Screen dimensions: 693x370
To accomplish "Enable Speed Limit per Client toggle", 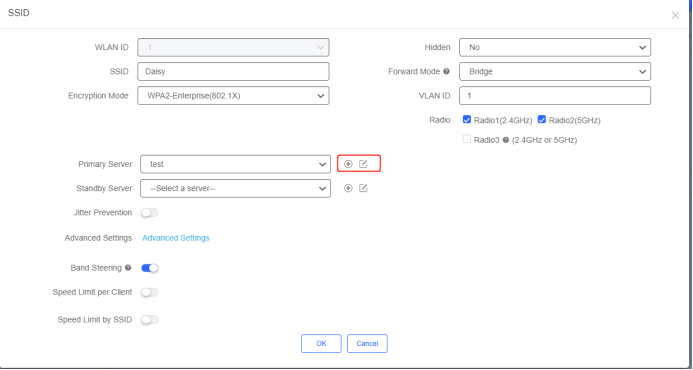I will (149, 292).
